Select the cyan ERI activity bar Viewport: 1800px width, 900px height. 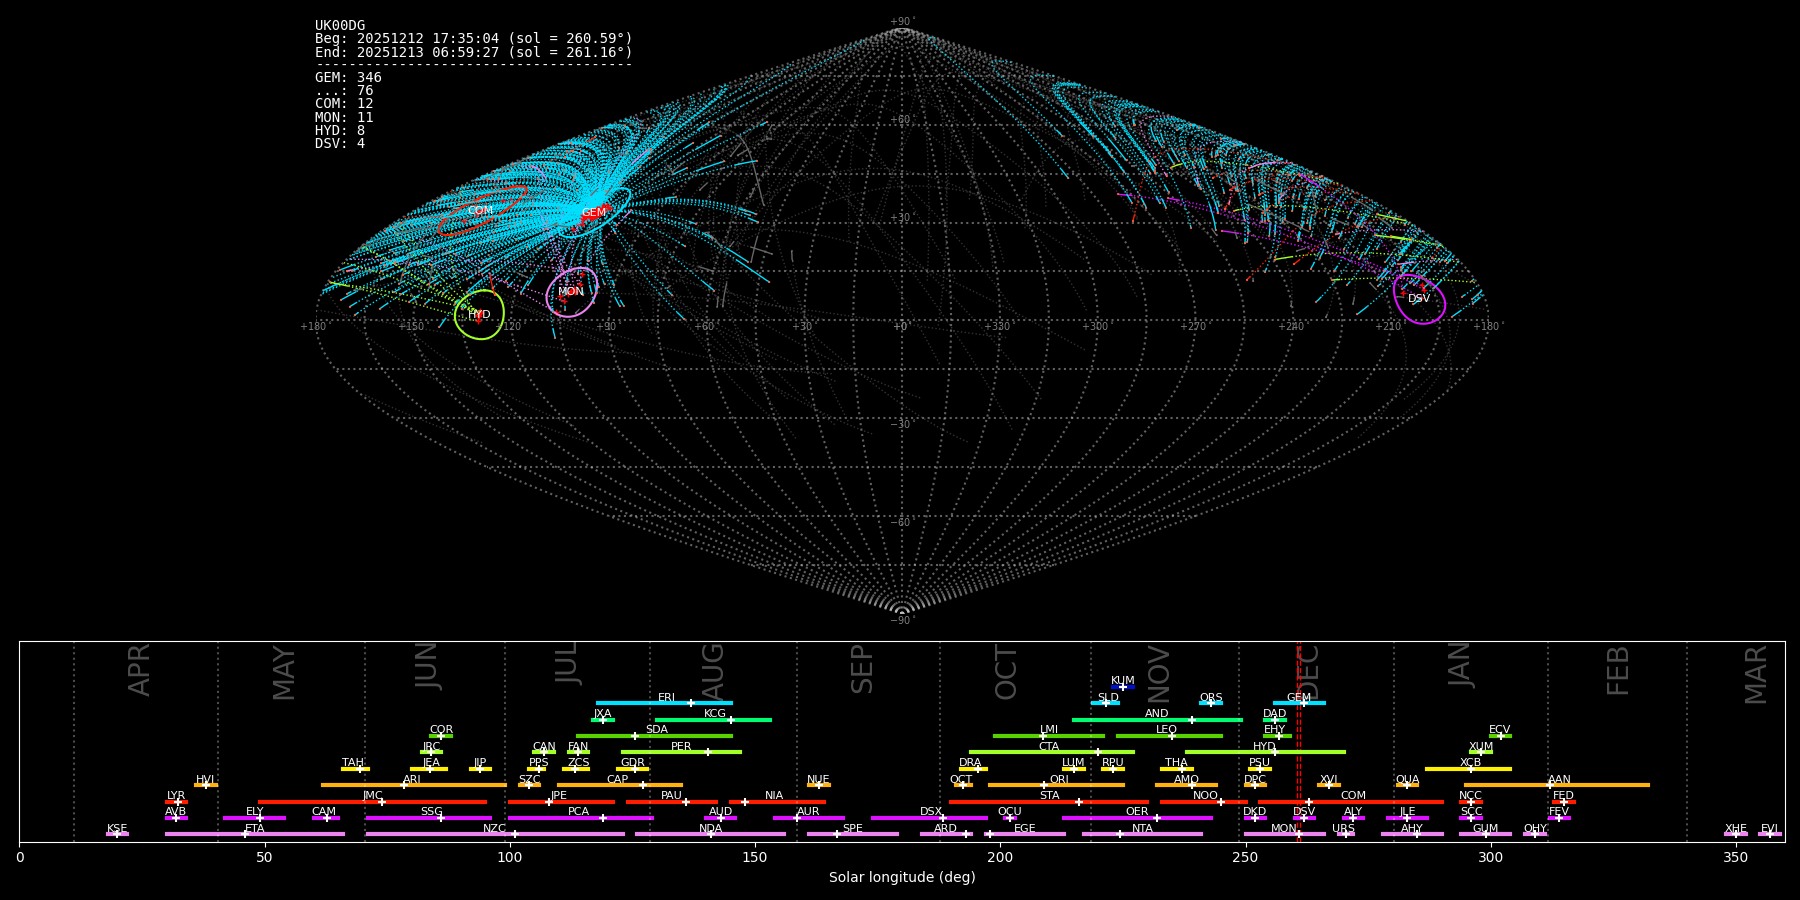coord(664,703)
